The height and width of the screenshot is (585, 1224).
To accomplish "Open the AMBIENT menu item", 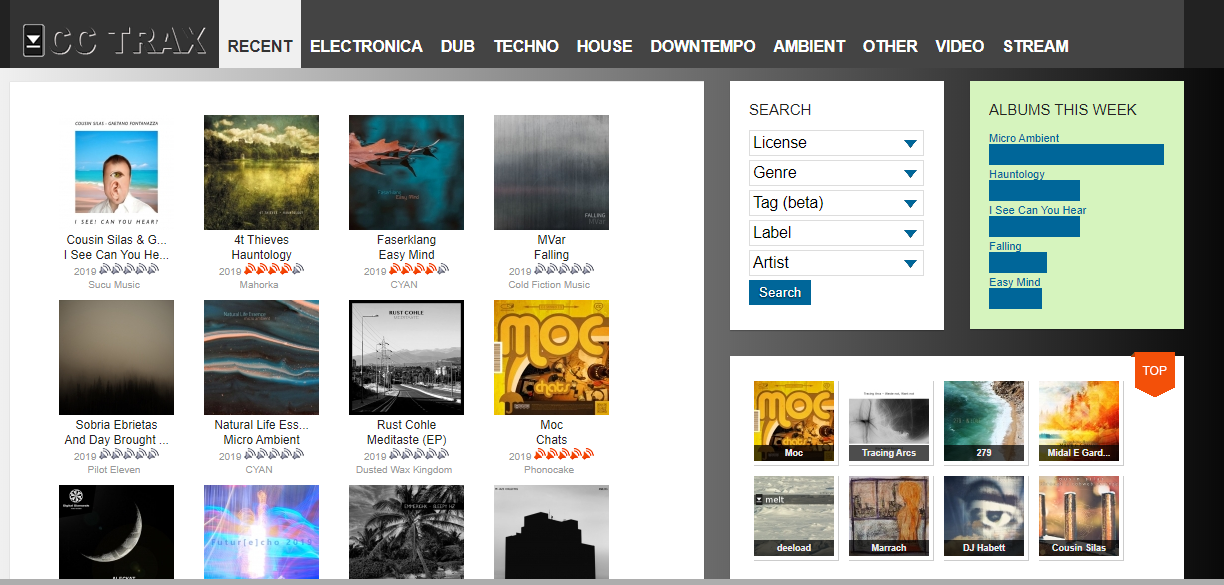I will (x=809, y=46).
